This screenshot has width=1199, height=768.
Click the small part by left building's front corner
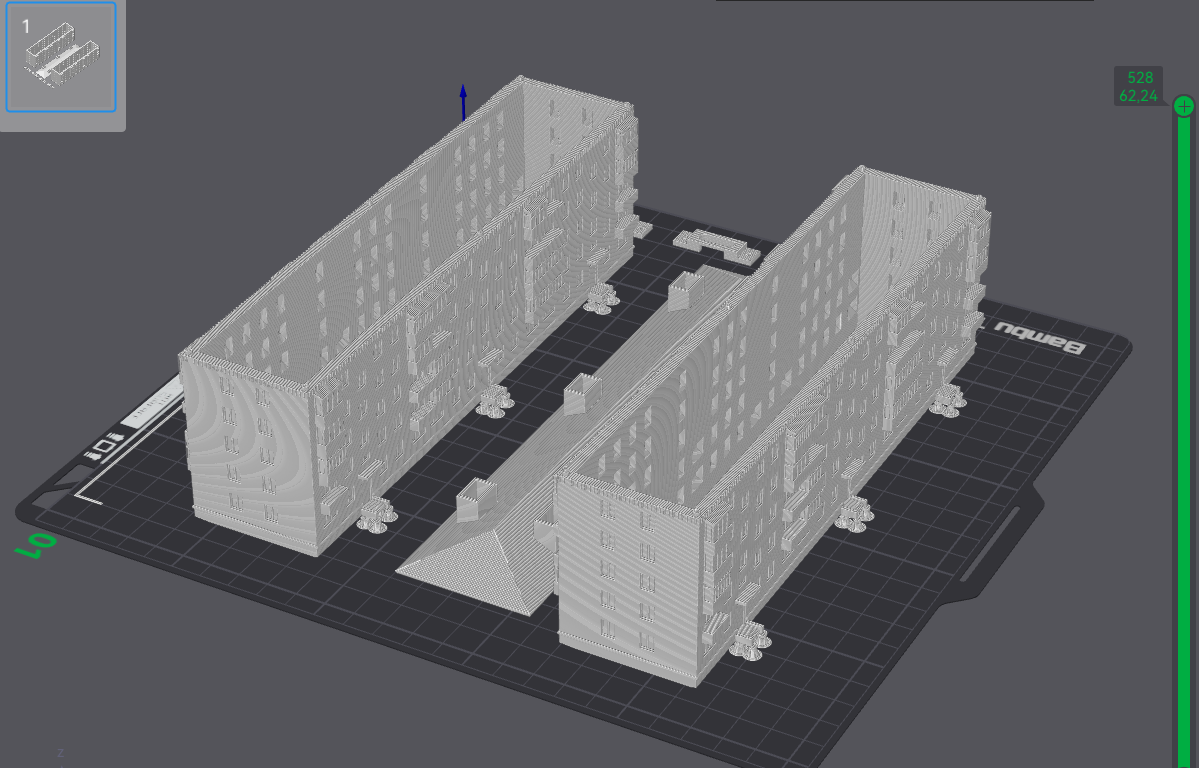[x=376, y=515]
